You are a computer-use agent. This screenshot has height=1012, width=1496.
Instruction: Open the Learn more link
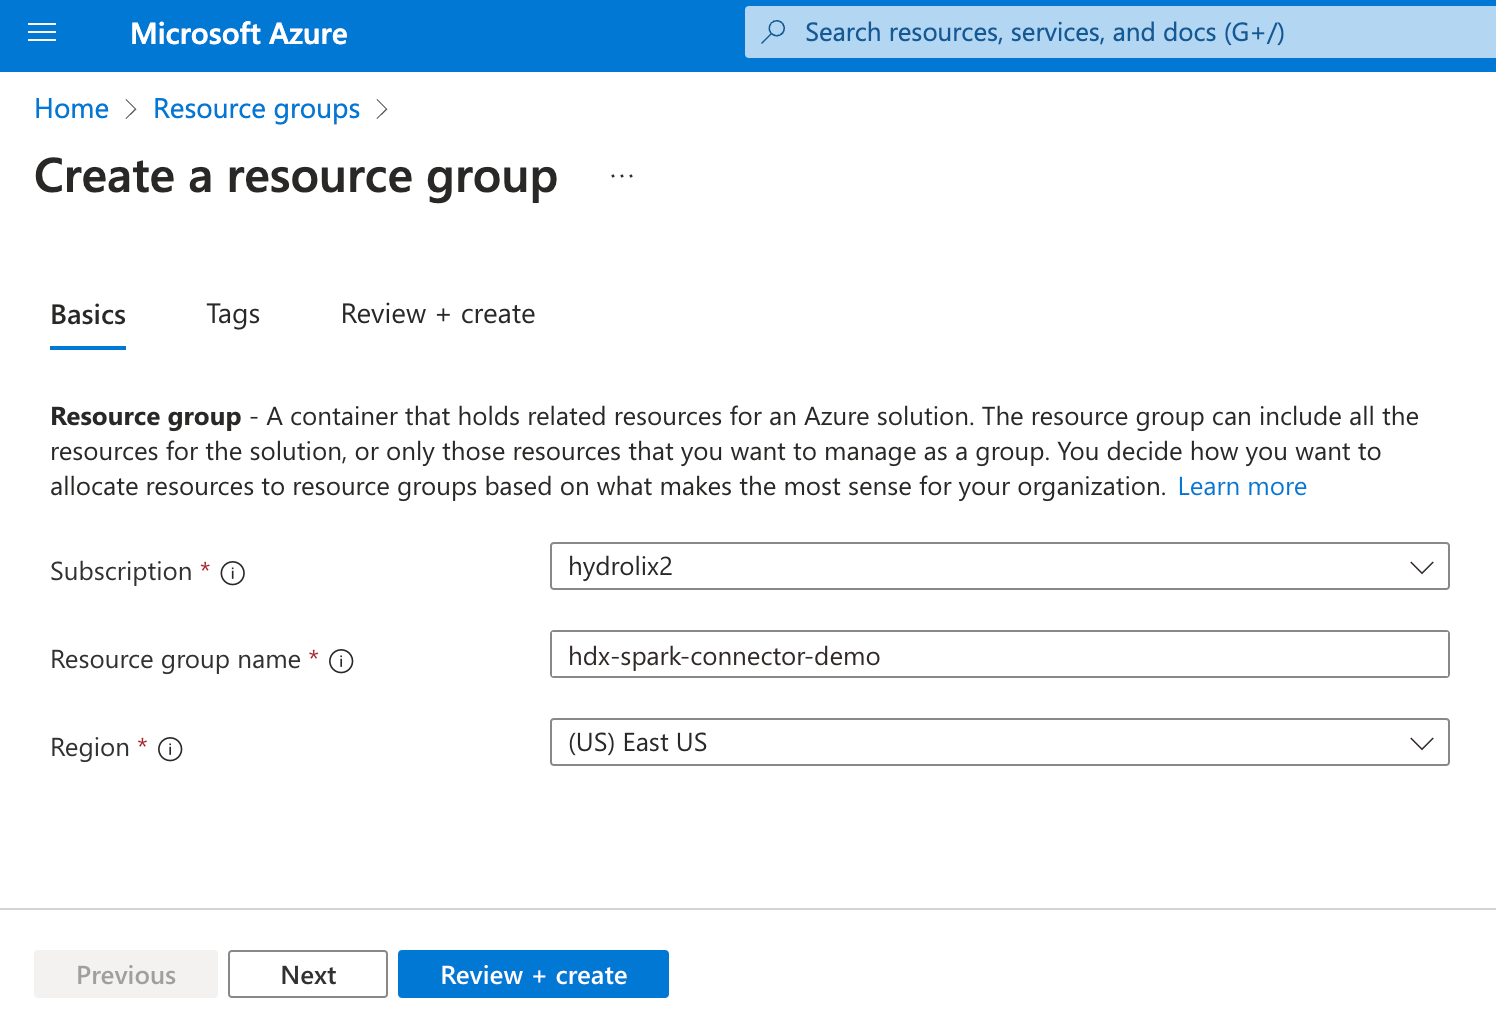[x=1242, y=486]
